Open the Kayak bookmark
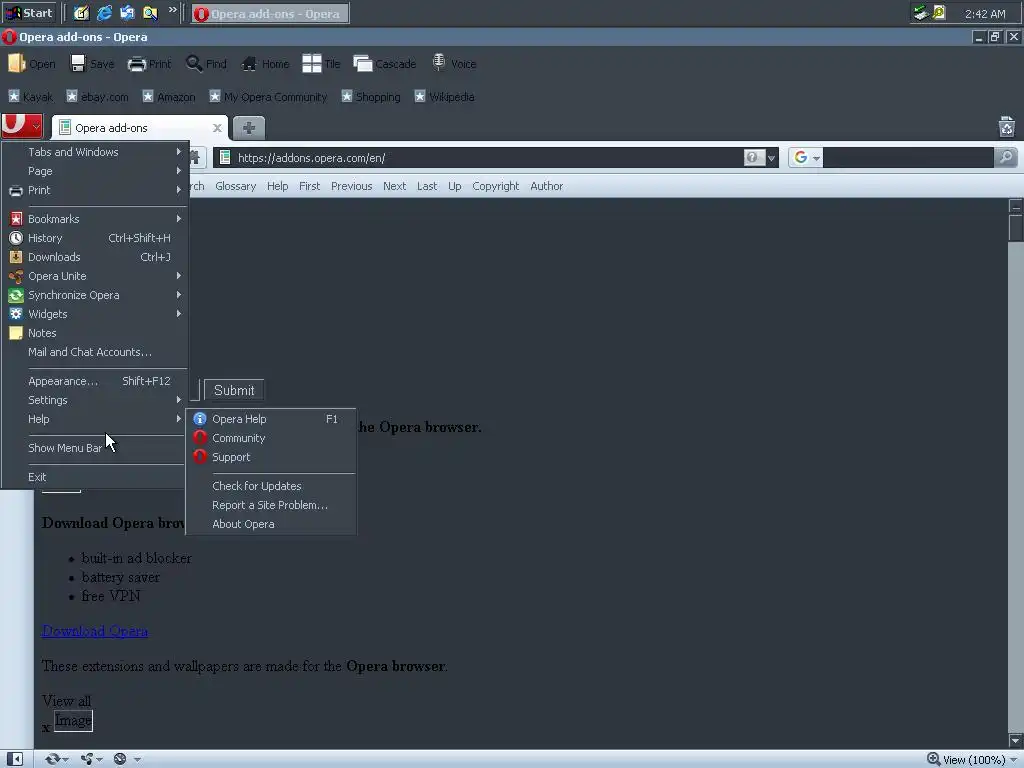The width and height of the screenshot is (1024, 768). [31, 97]
